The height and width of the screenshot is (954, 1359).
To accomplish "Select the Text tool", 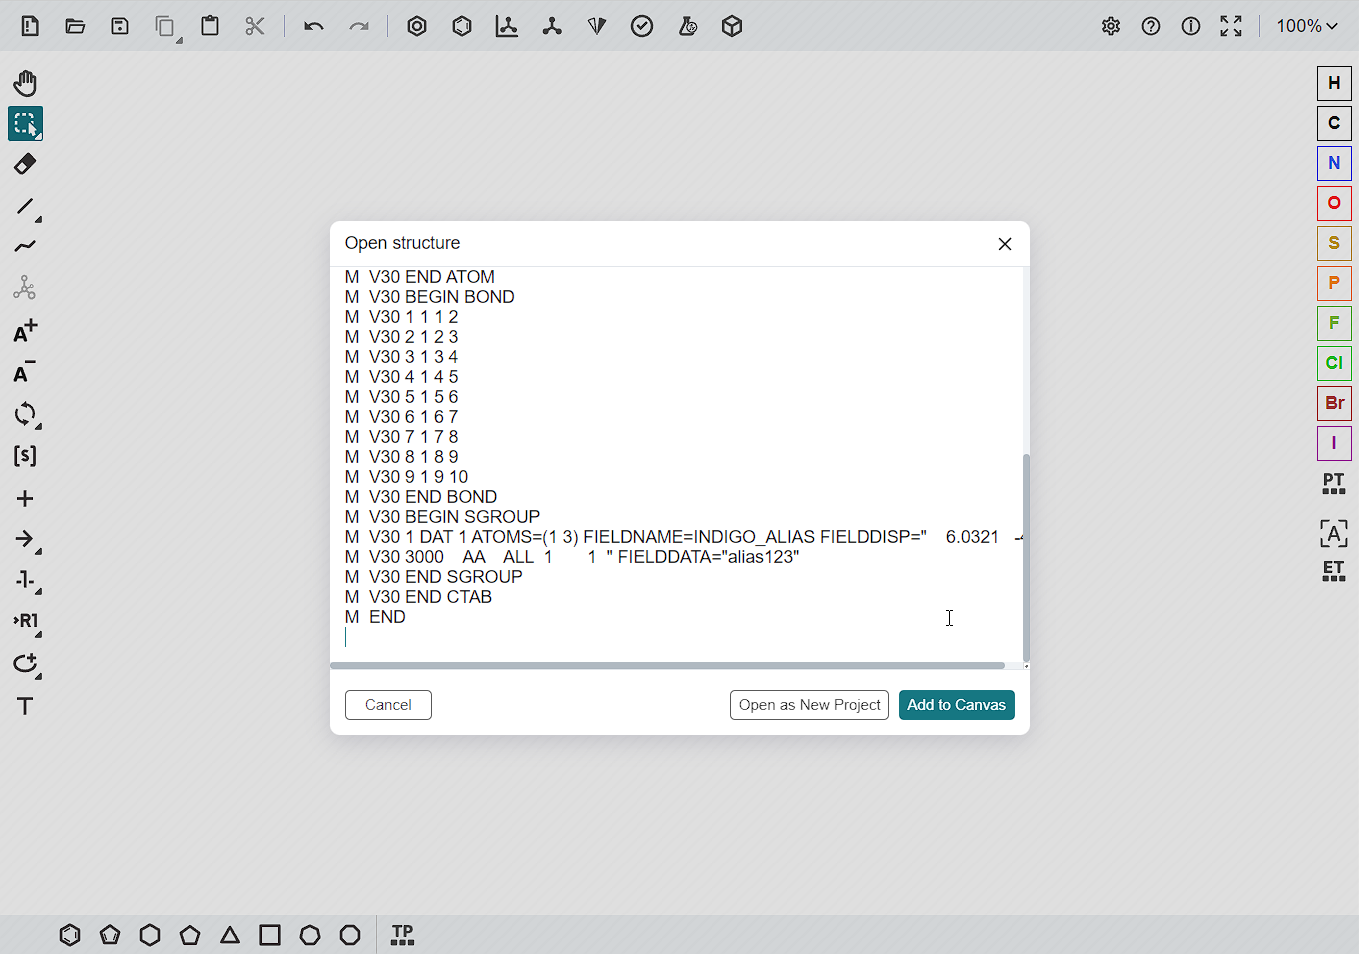I will 25,706.
